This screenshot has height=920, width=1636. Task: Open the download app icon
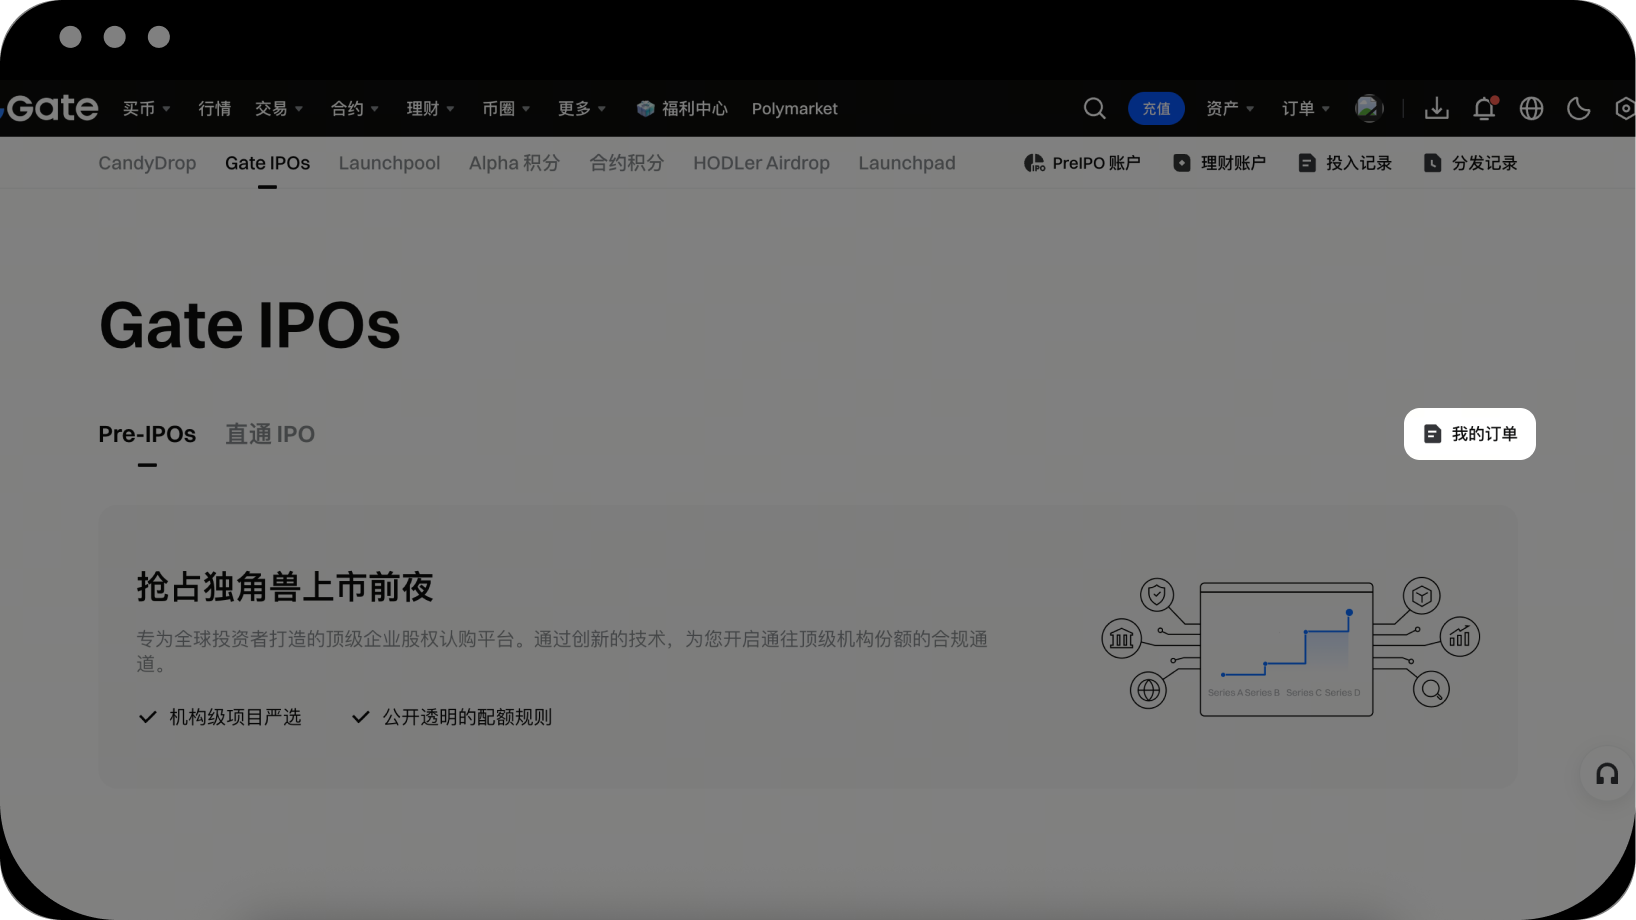pyautogui.click(x=1436, y=108)
